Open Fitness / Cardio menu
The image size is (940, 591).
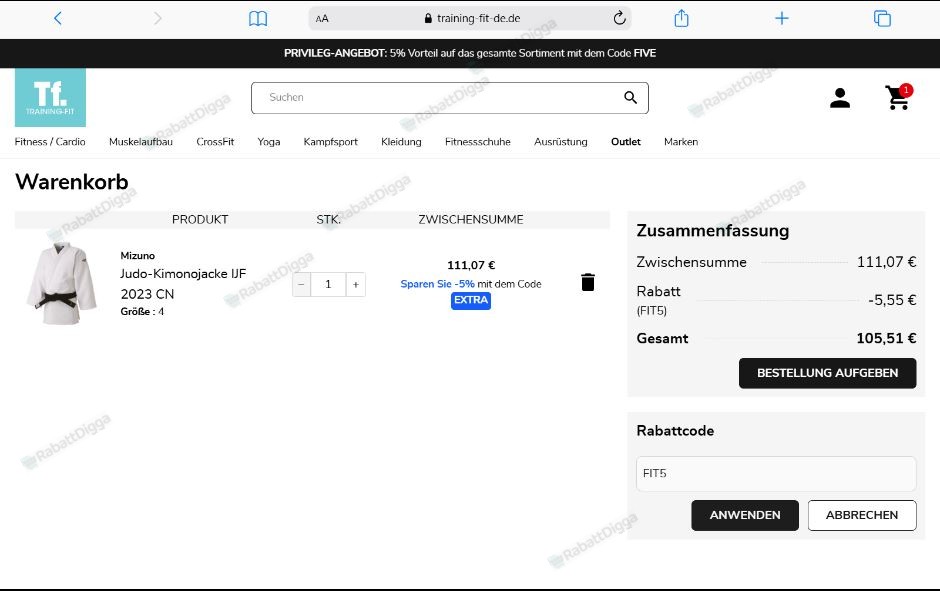point(50,142)
